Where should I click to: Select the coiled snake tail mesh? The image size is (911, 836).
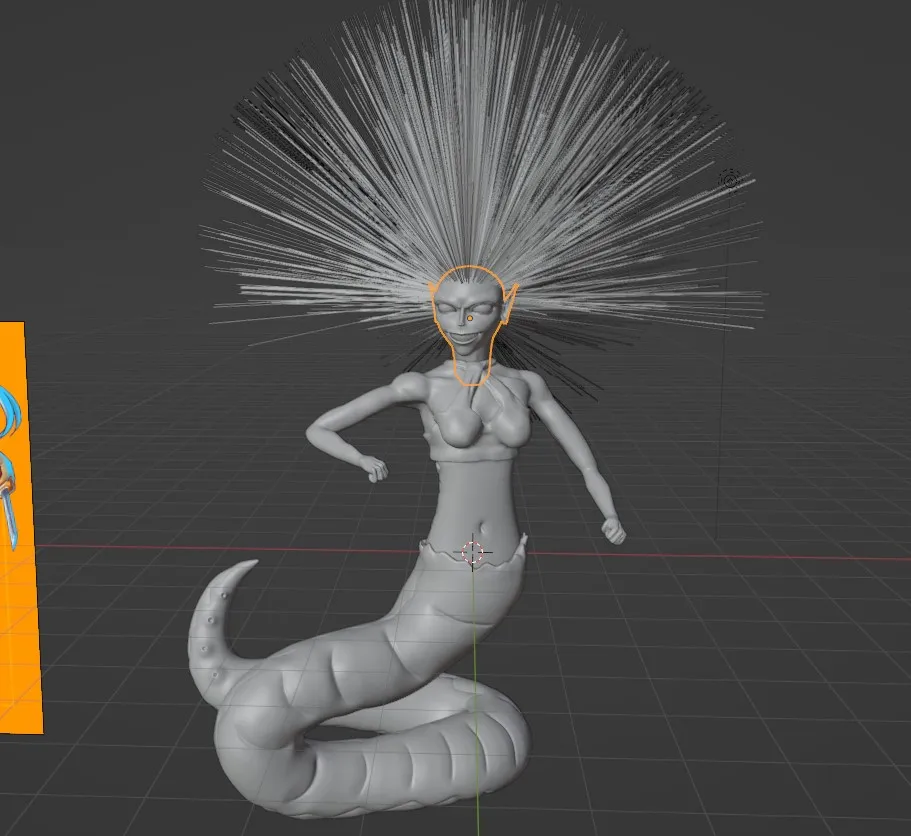pos(358,675)
